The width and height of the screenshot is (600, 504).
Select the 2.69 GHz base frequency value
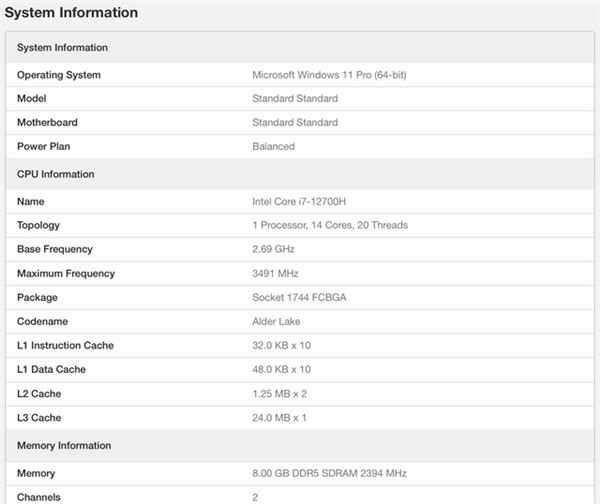pos(272,249)
